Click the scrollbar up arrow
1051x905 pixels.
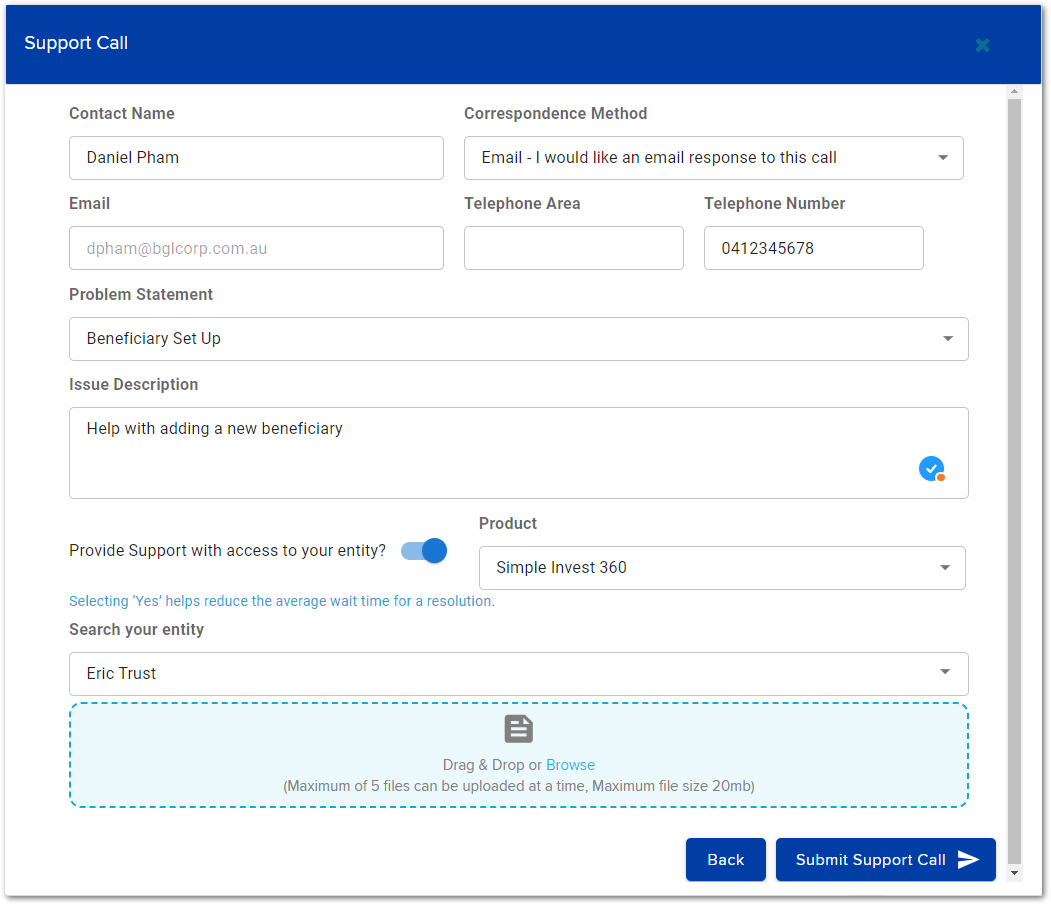(x=1014, y=91)
